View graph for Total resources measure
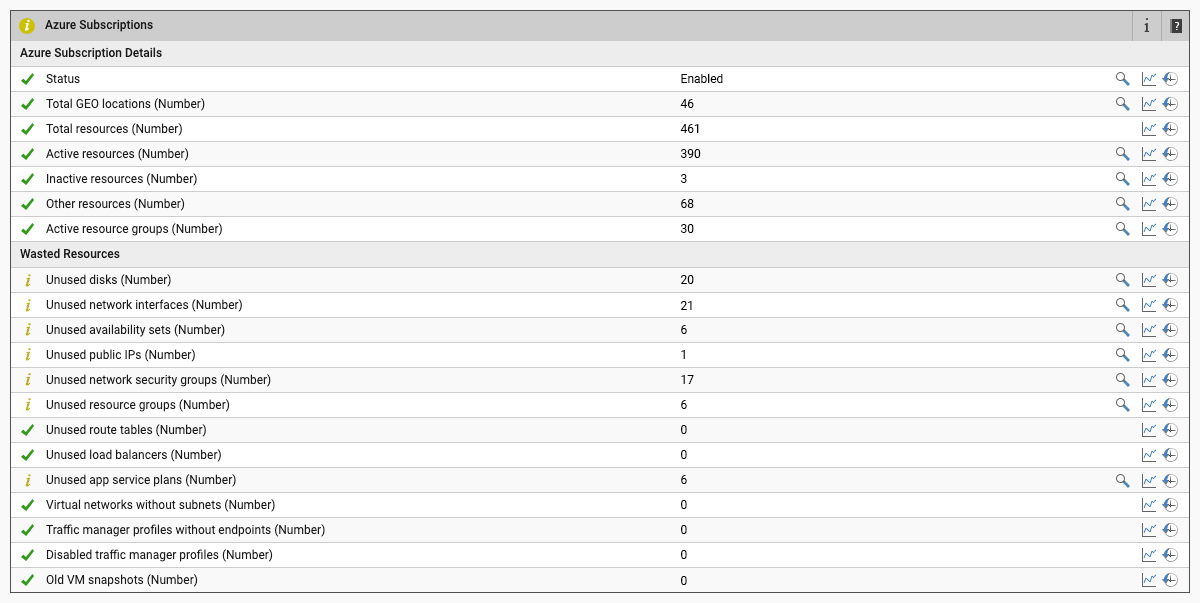This screenshot has height=603, width=1200. tap(1149, 129)
